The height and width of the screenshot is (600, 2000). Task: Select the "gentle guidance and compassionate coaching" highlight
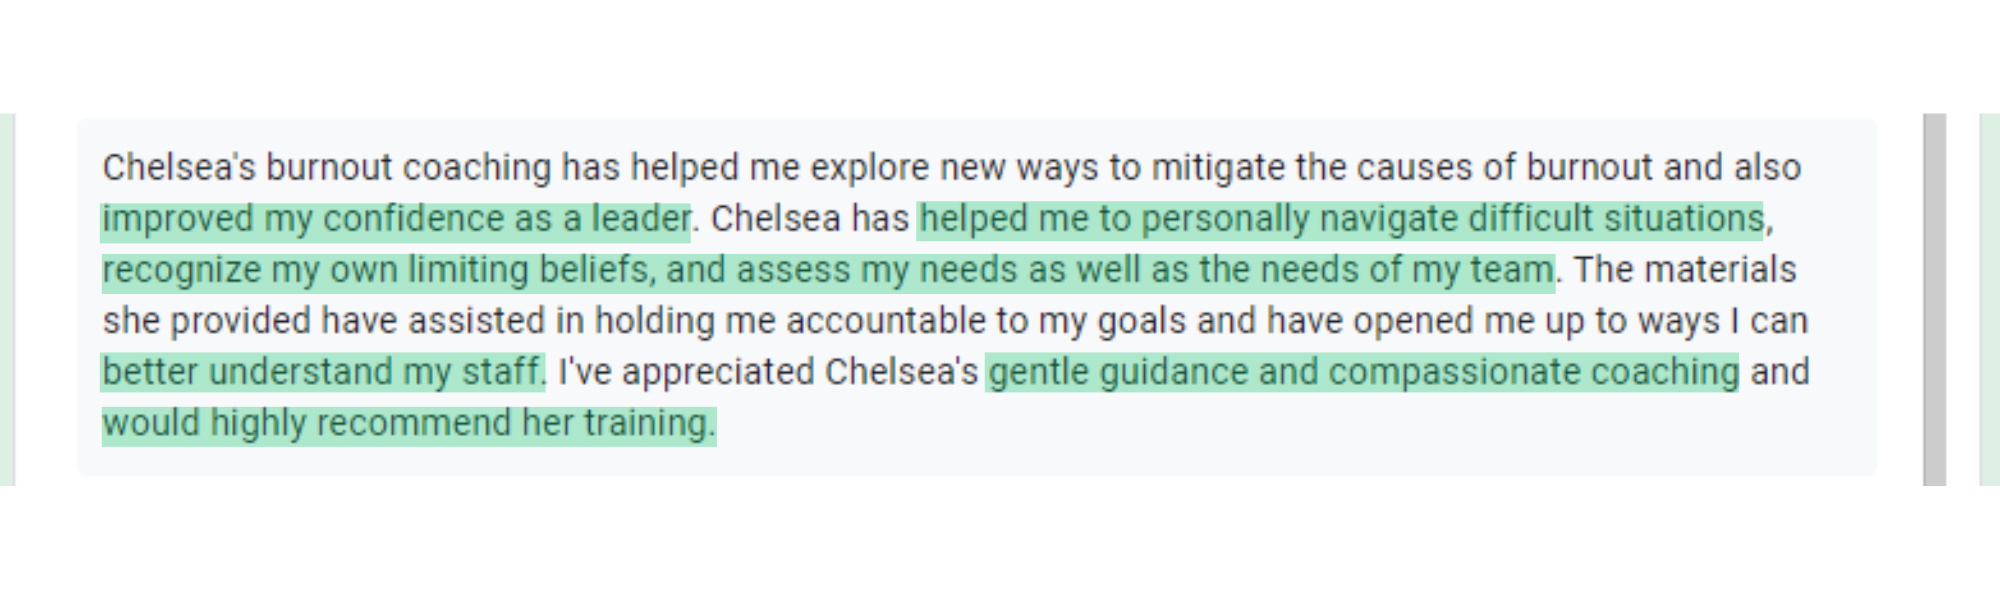[1362, 372]
